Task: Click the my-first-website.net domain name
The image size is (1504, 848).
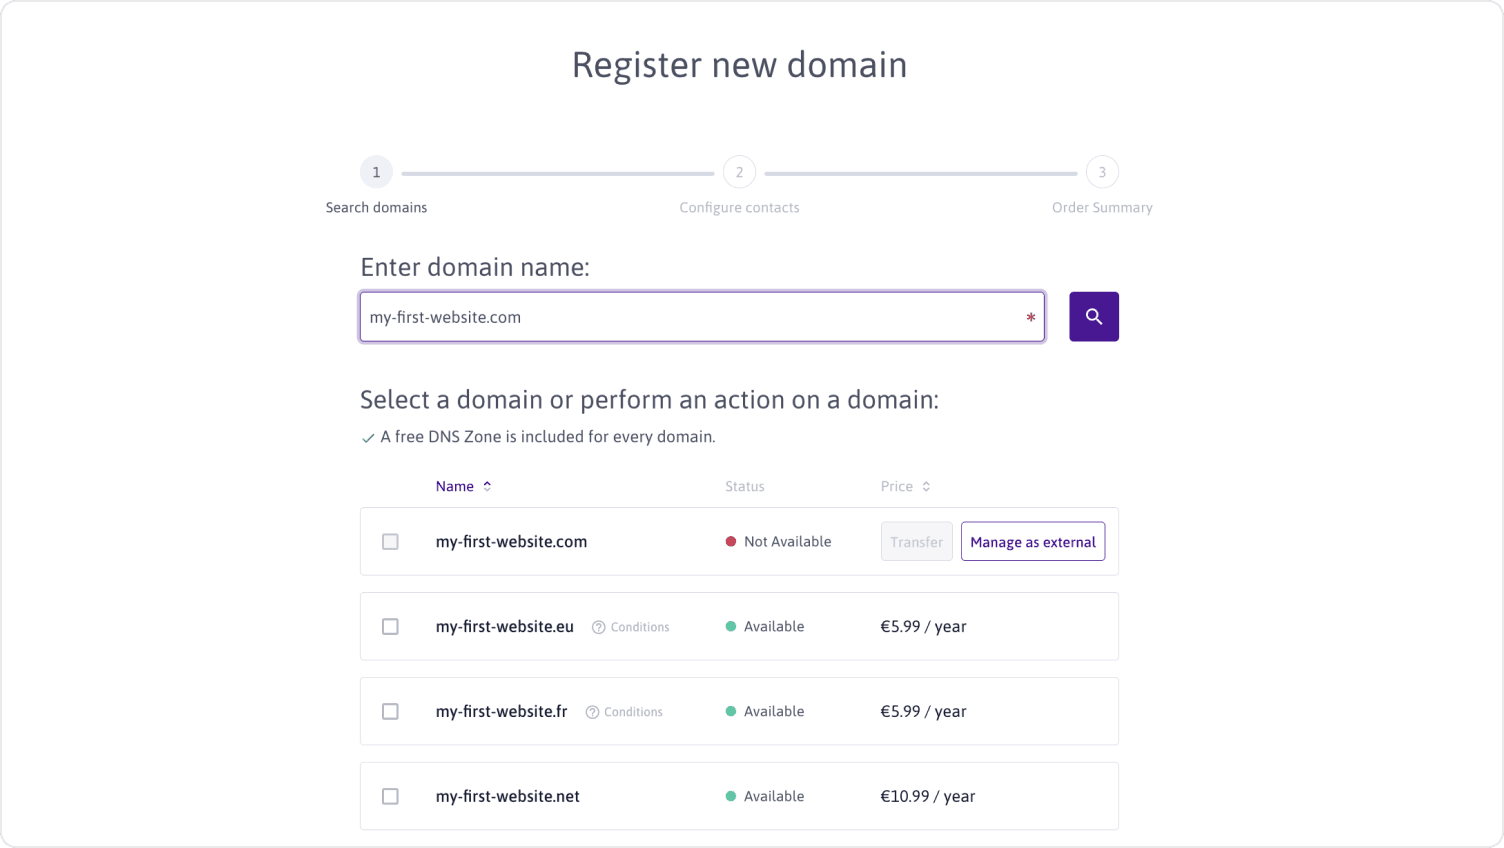Action: [507, 797]
